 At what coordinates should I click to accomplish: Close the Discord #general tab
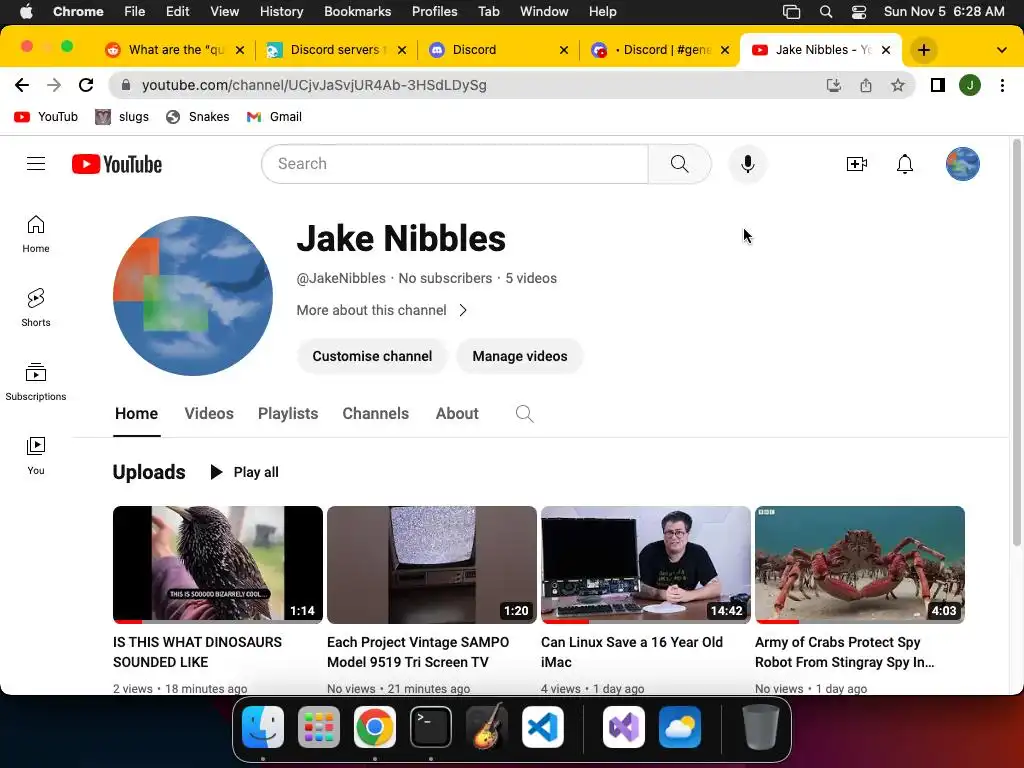(x=725, y=50)
